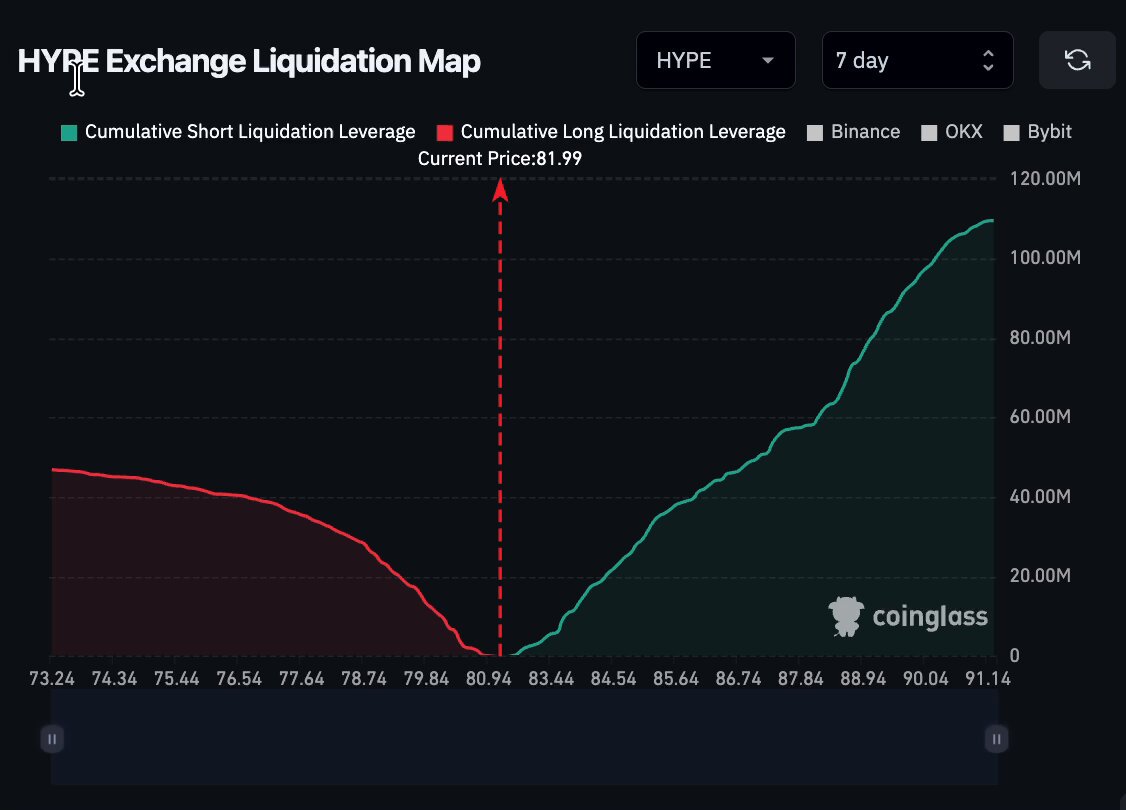The height and width of the screenshot is (810, 1126).
Task: Toggle the Binance legend label
Action: pyautogui.click(x=865, y=131)
